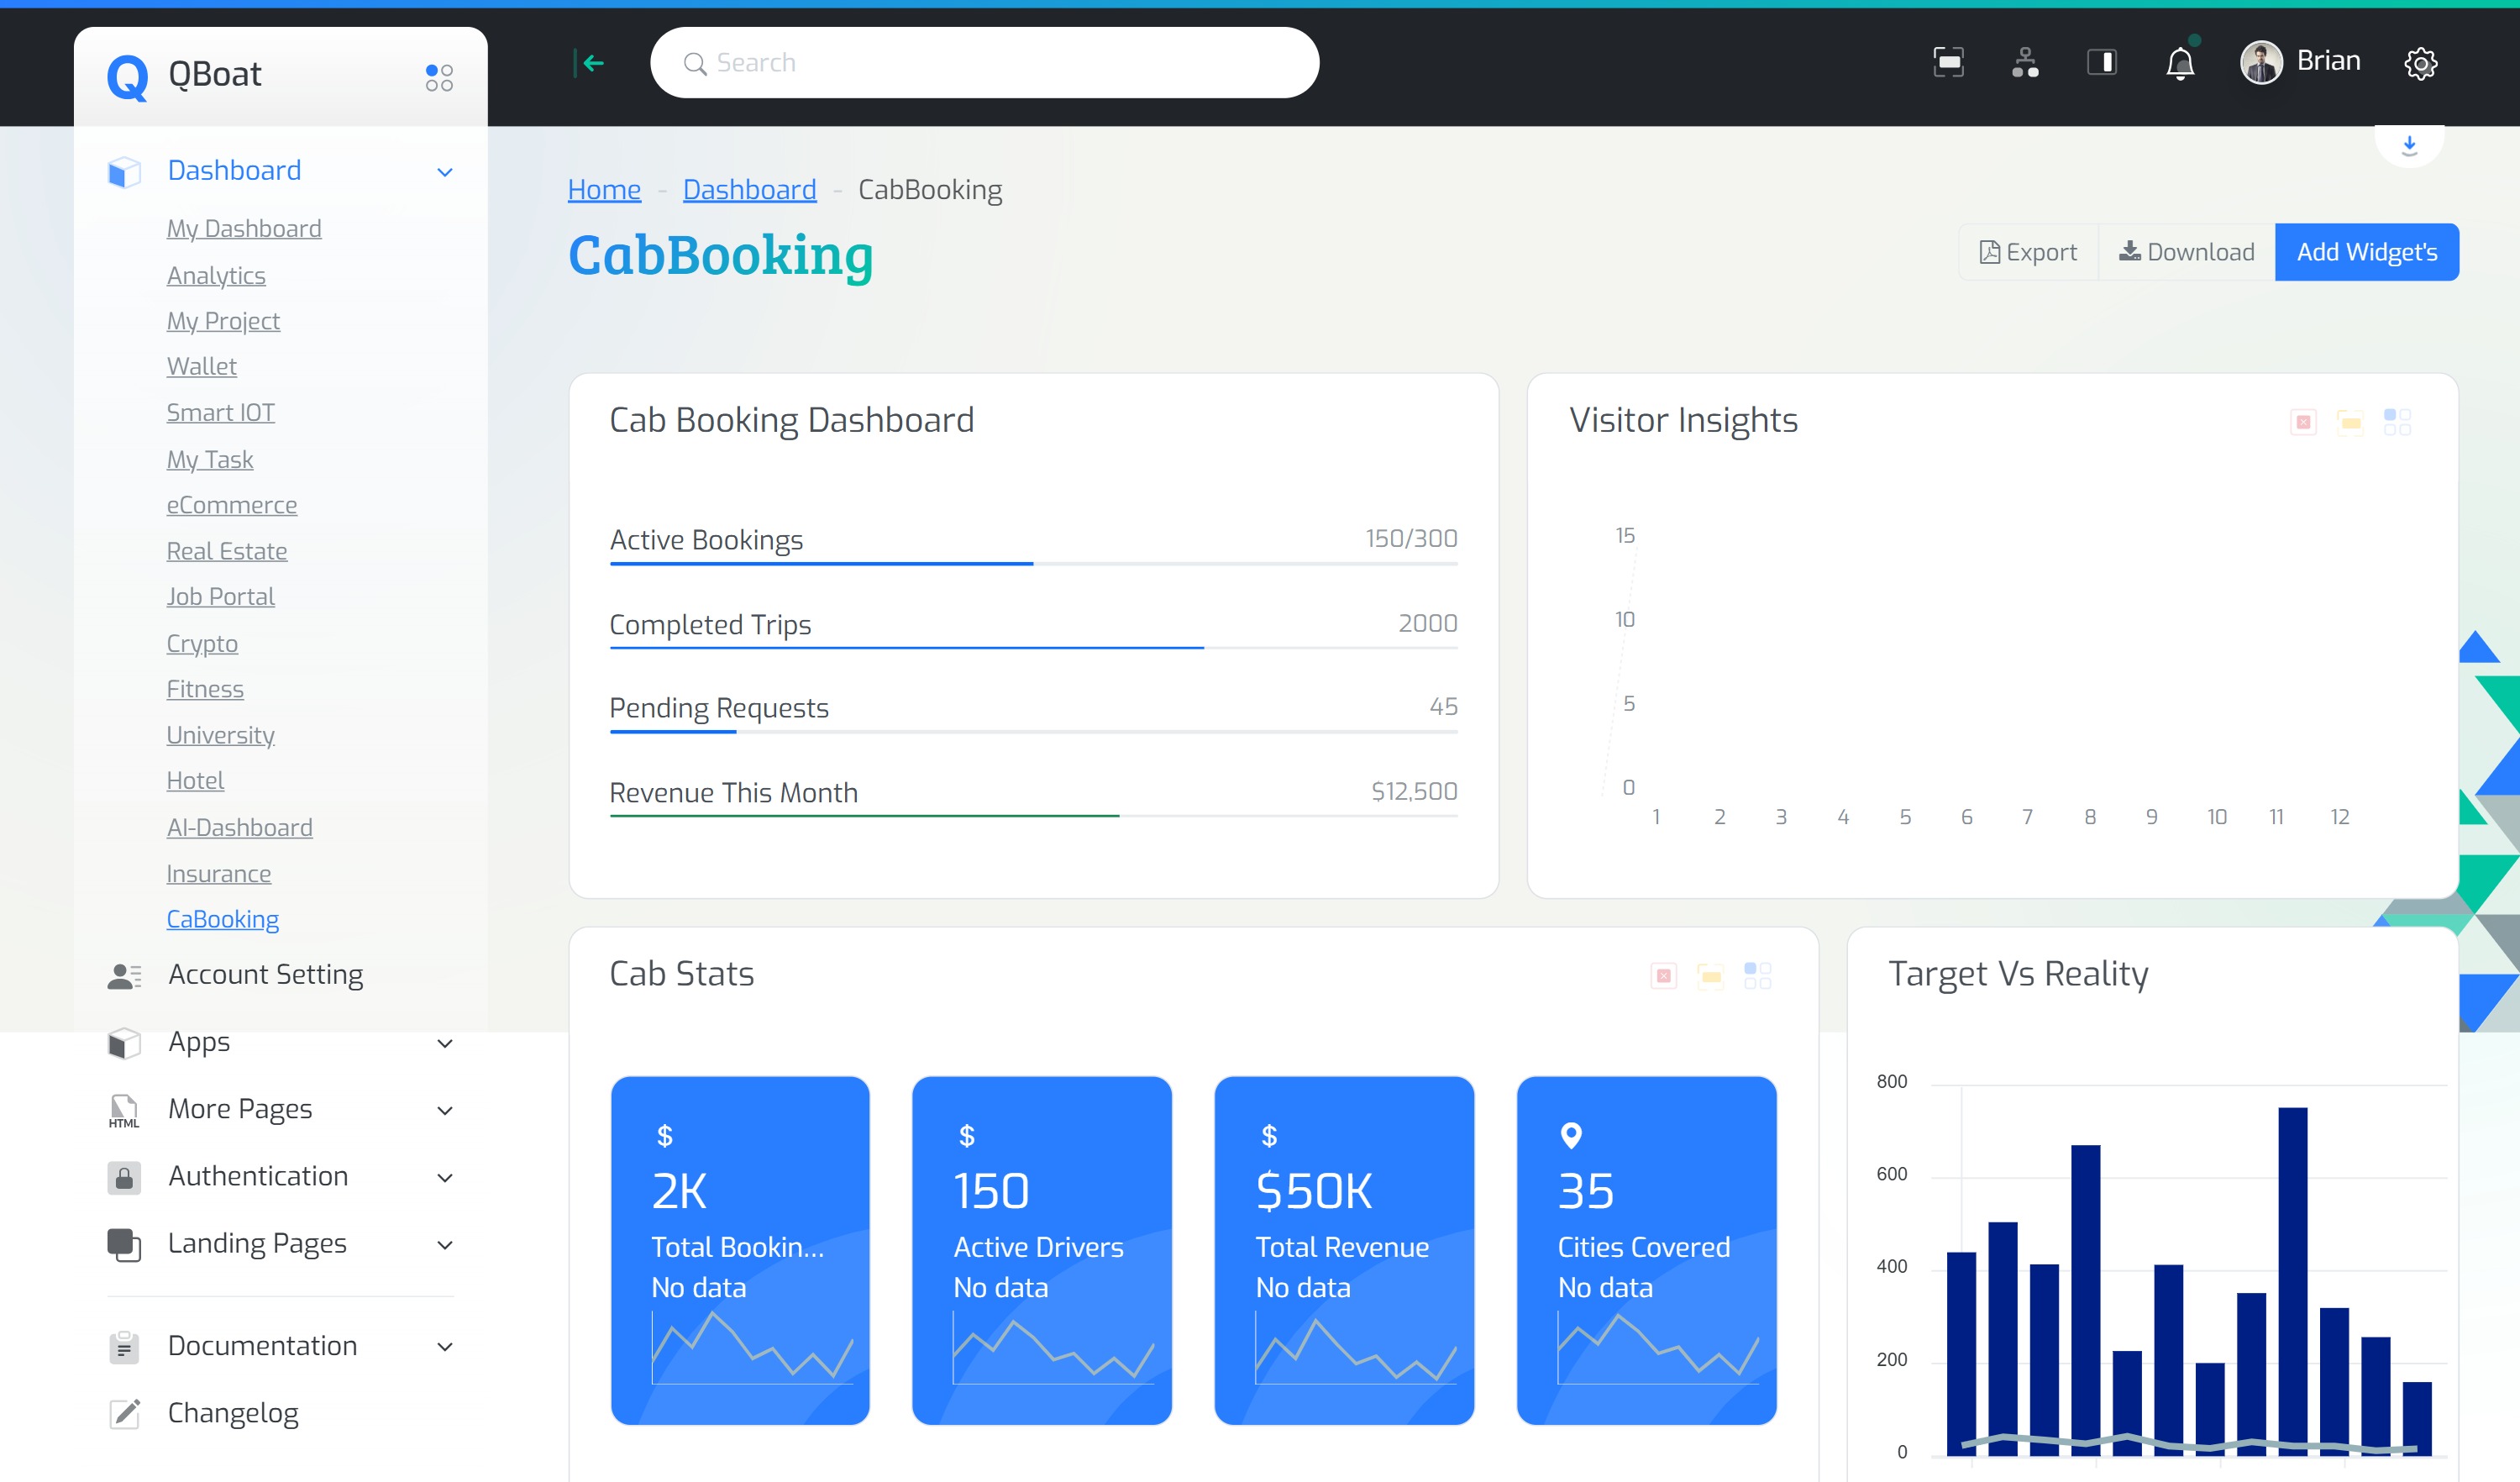Screen dimensions: 2520x1482
Task: Click the Active Bookings progress bar
Action: pos(1033,564)
